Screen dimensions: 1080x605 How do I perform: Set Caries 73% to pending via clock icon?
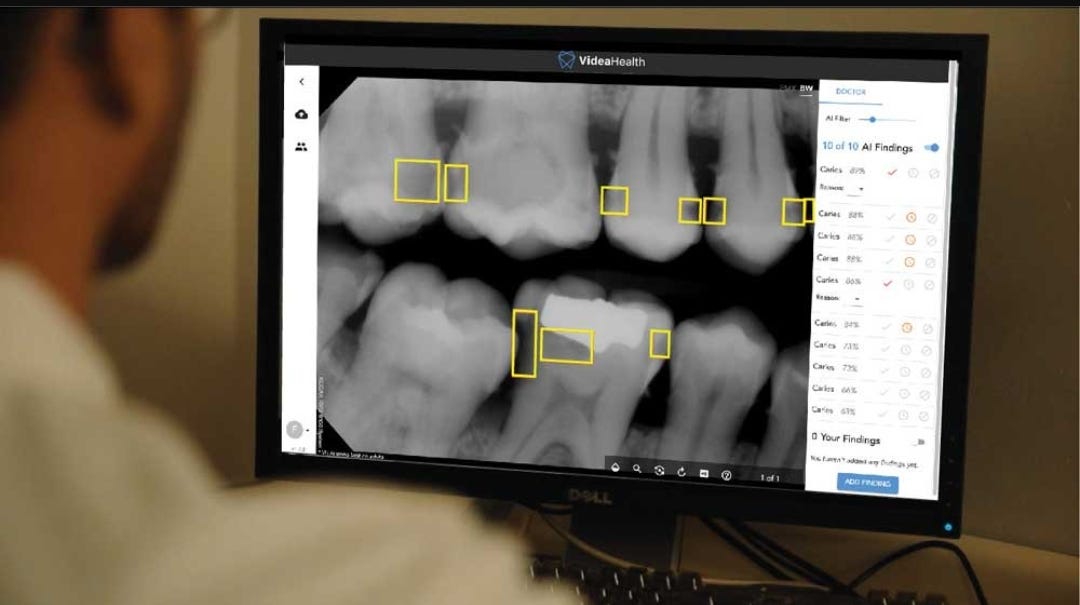tap(906, 350)
